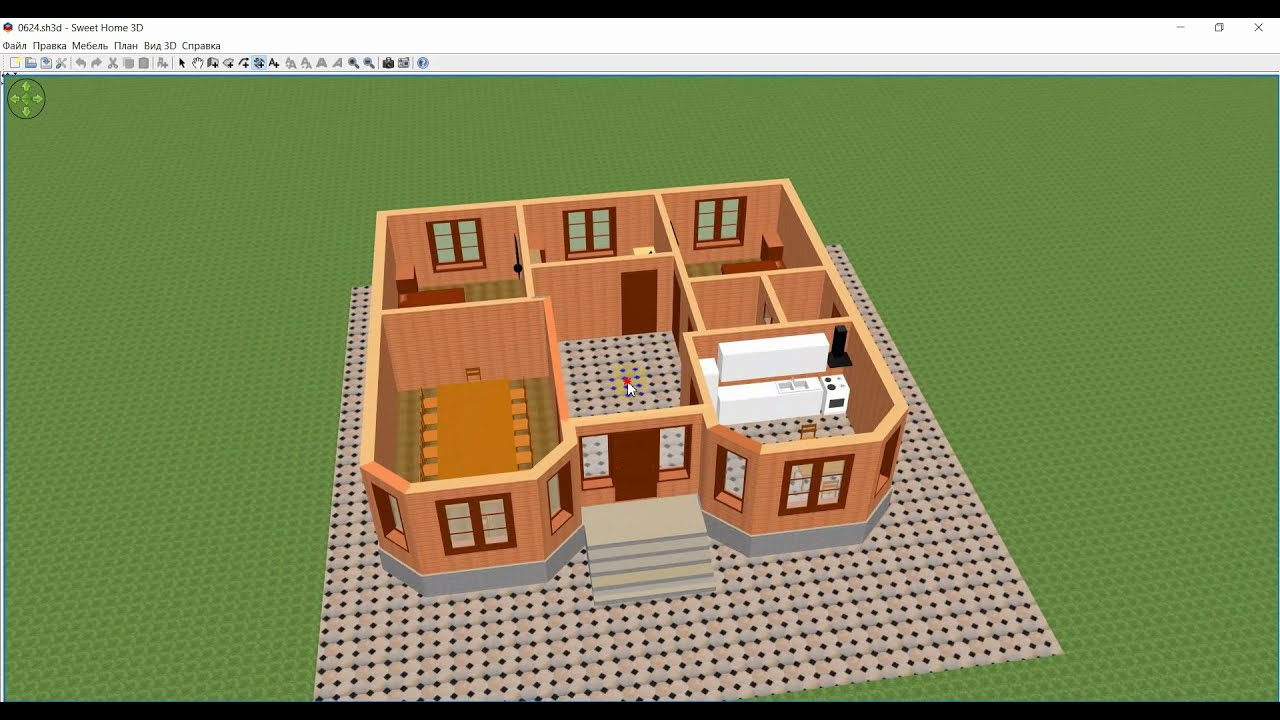This screenshot has width=1280, height=720.
Task: Zoom out with the magnifier minus icon
Action: coord(369,63)
